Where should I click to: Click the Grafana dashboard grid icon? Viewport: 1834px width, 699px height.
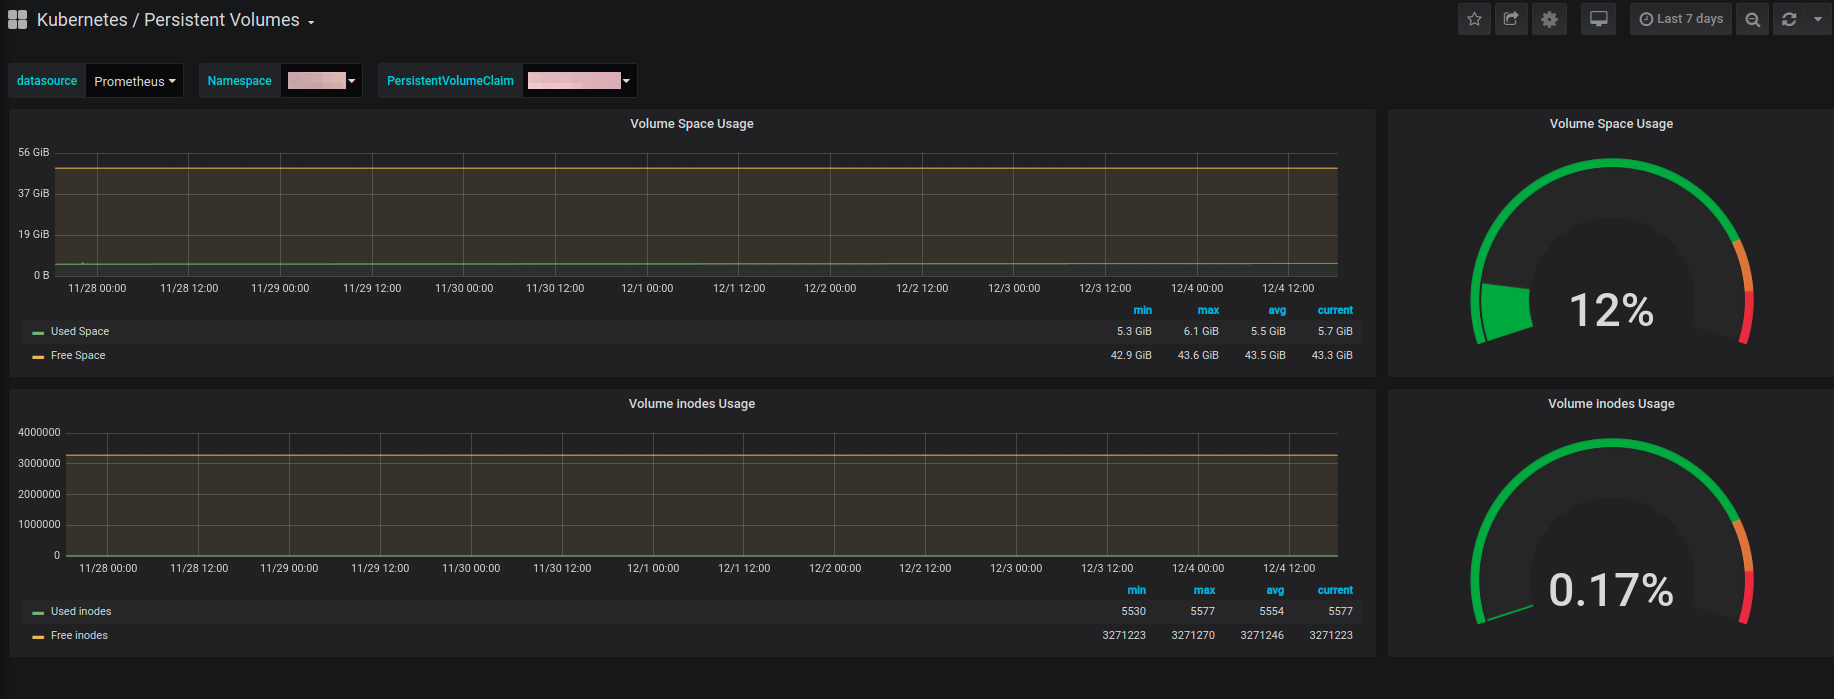click(x=17, y=20)
